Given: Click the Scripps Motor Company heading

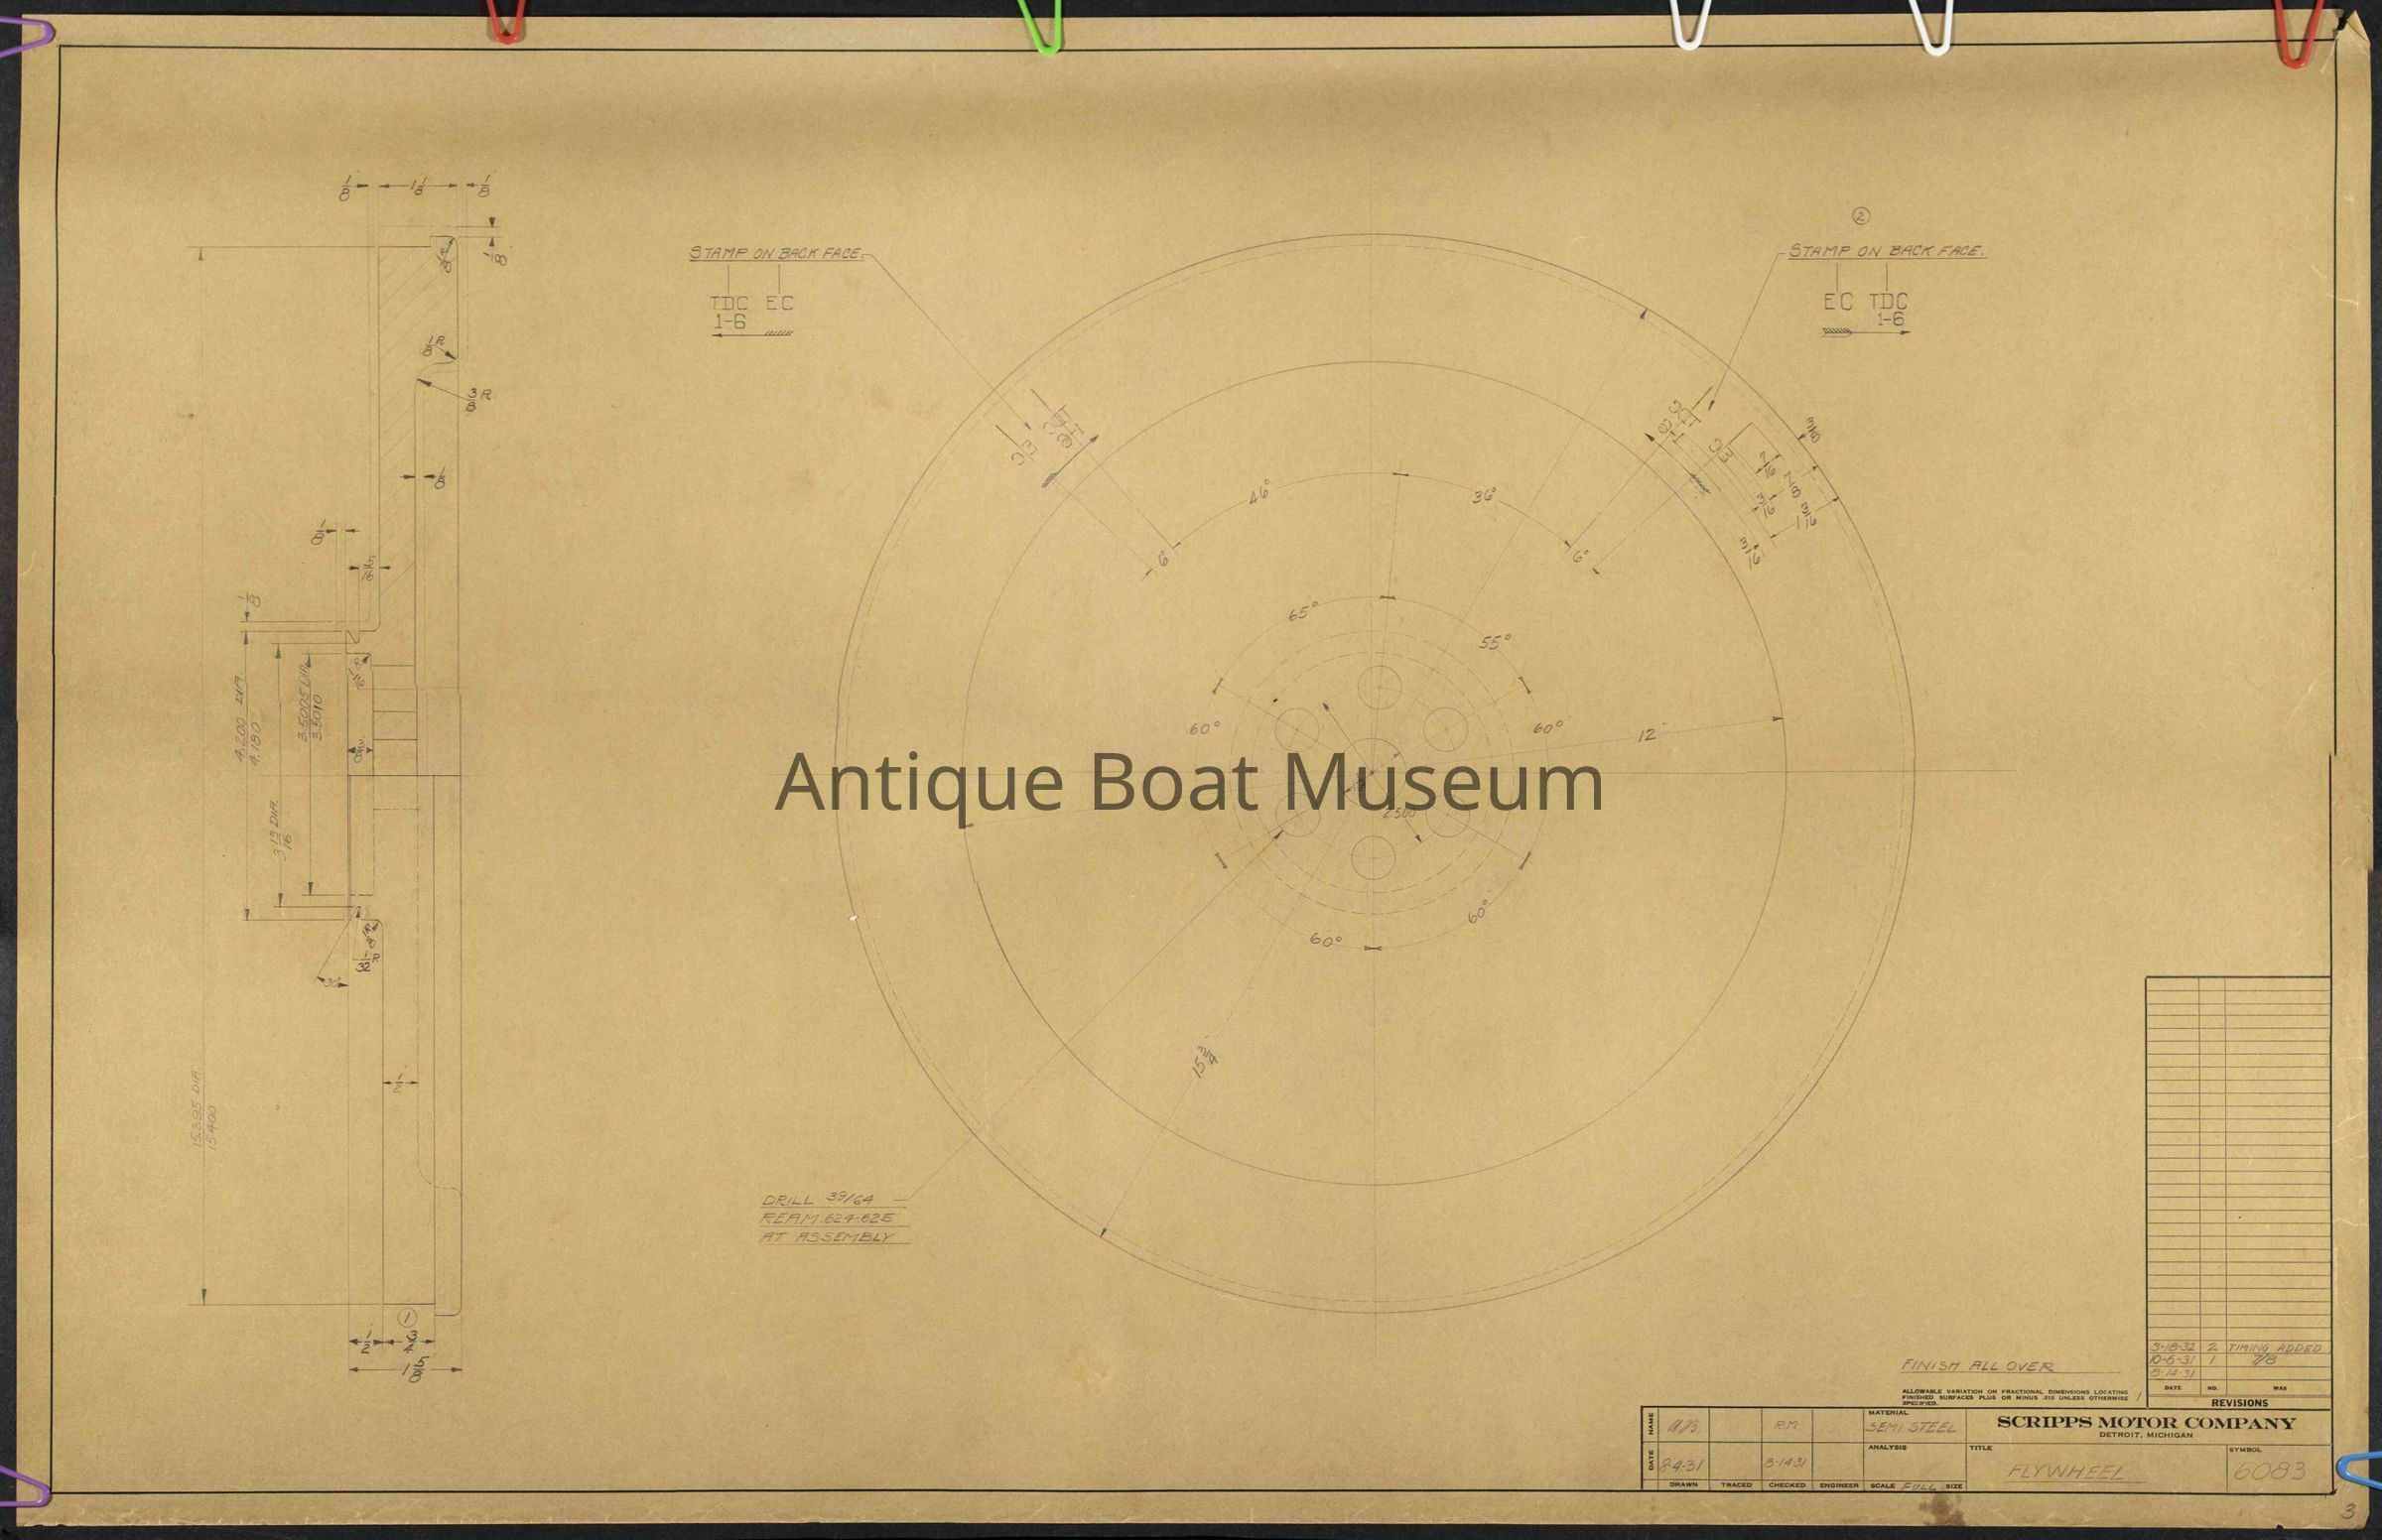Looking at the screenshot, I should click(x=2146, y=1423).
